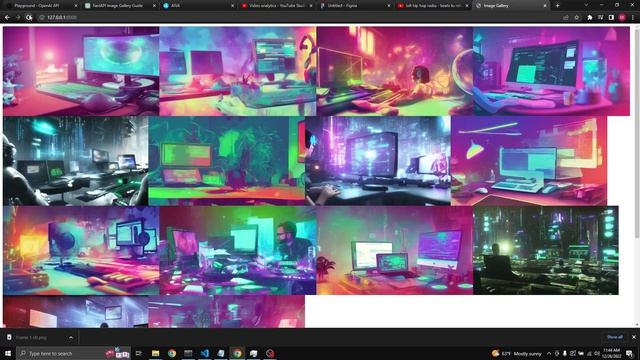Go back with the browser back arrow
640x360 pixels.
click(x=7, y=18)
